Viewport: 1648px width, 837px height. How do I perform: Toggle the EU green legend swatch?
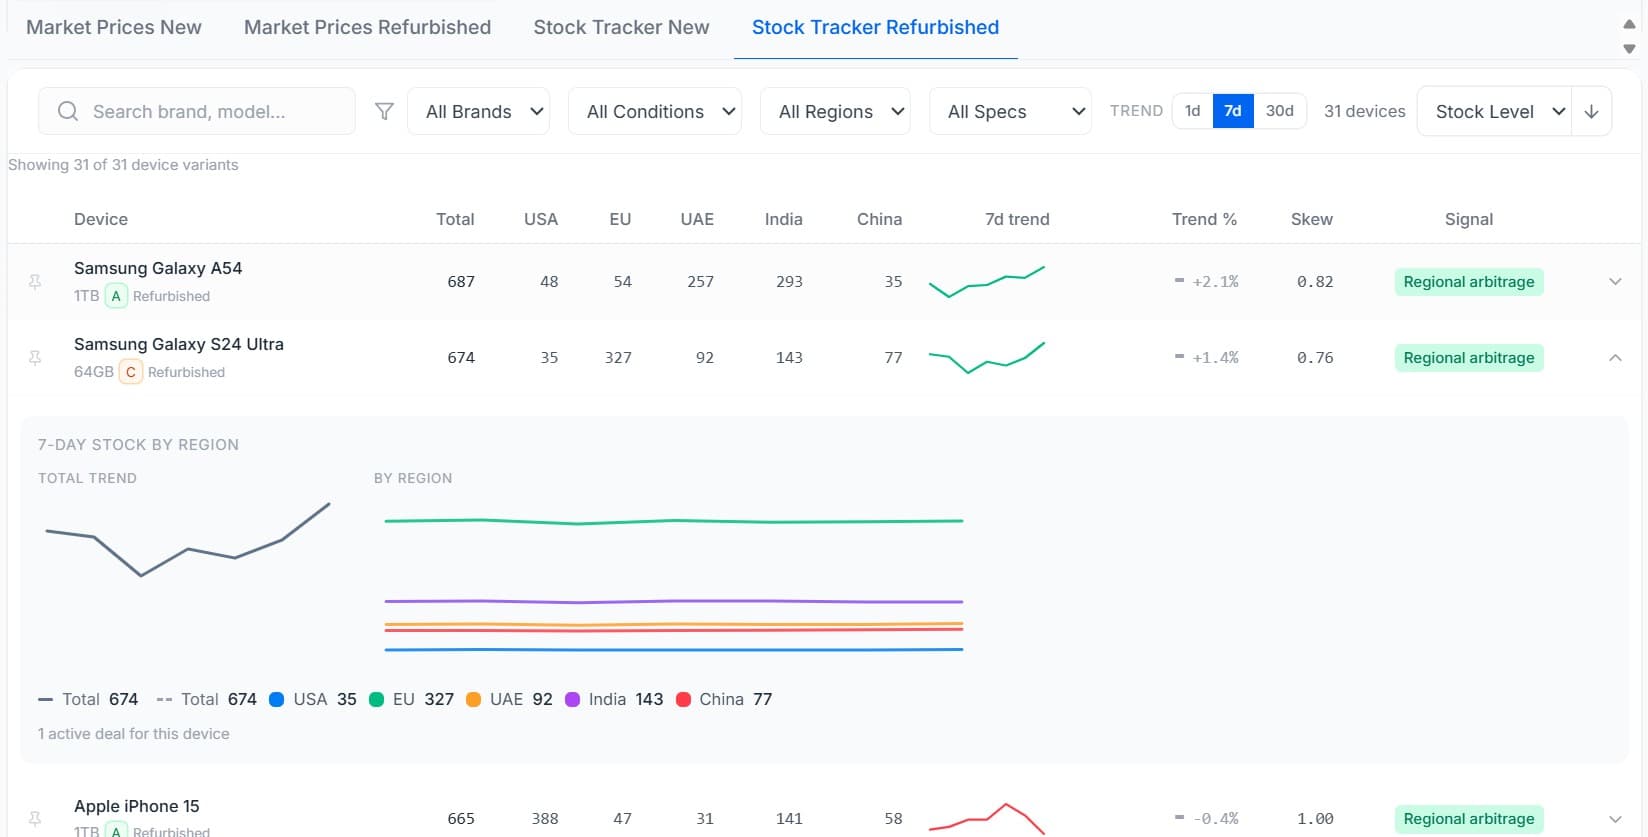tap(377, 700)
